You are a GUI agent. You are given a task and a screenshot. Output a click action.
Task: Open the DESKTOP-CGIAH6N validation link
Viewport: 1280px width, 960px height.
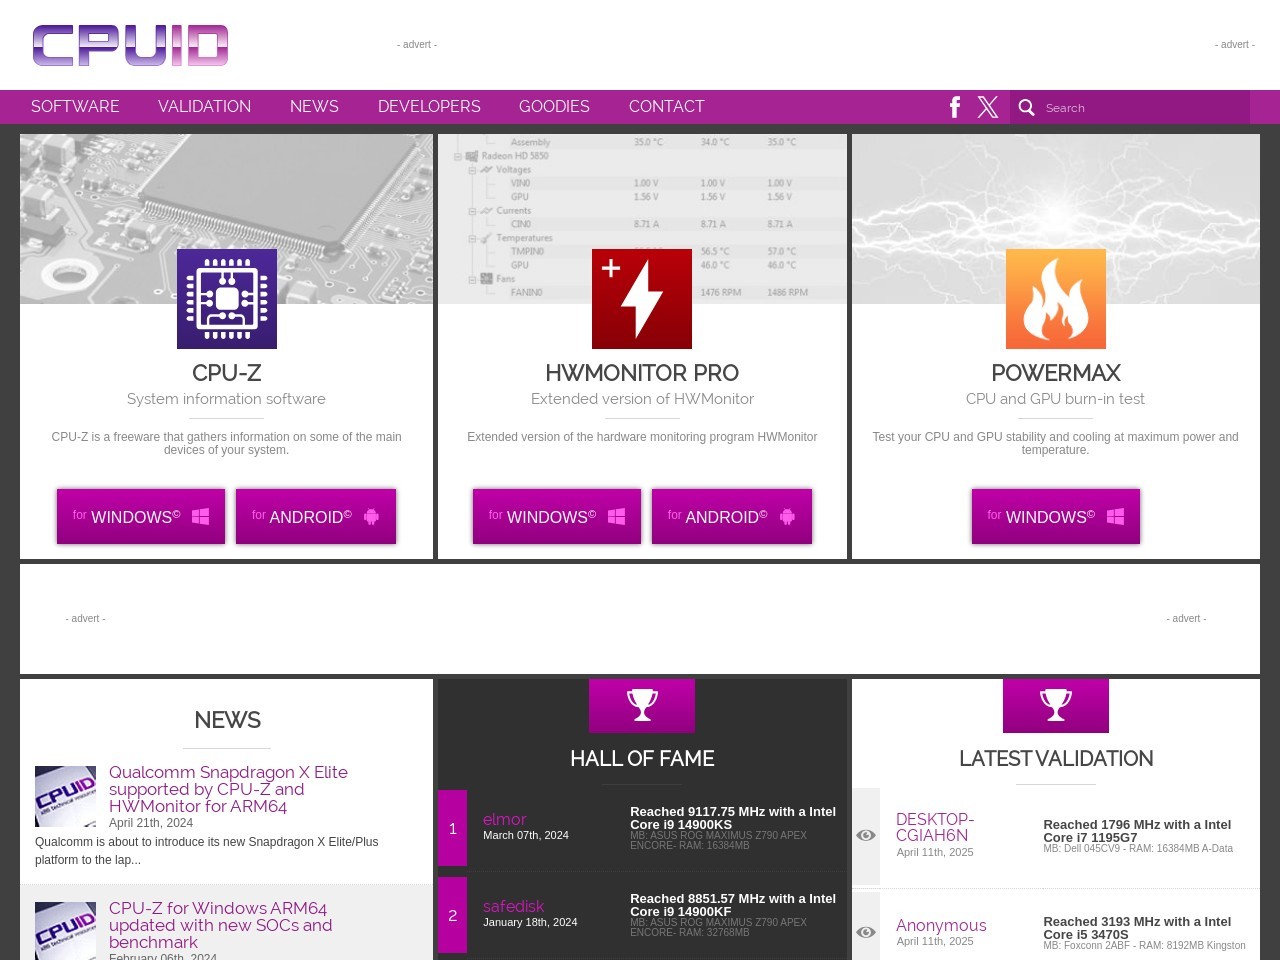(935, 827)
